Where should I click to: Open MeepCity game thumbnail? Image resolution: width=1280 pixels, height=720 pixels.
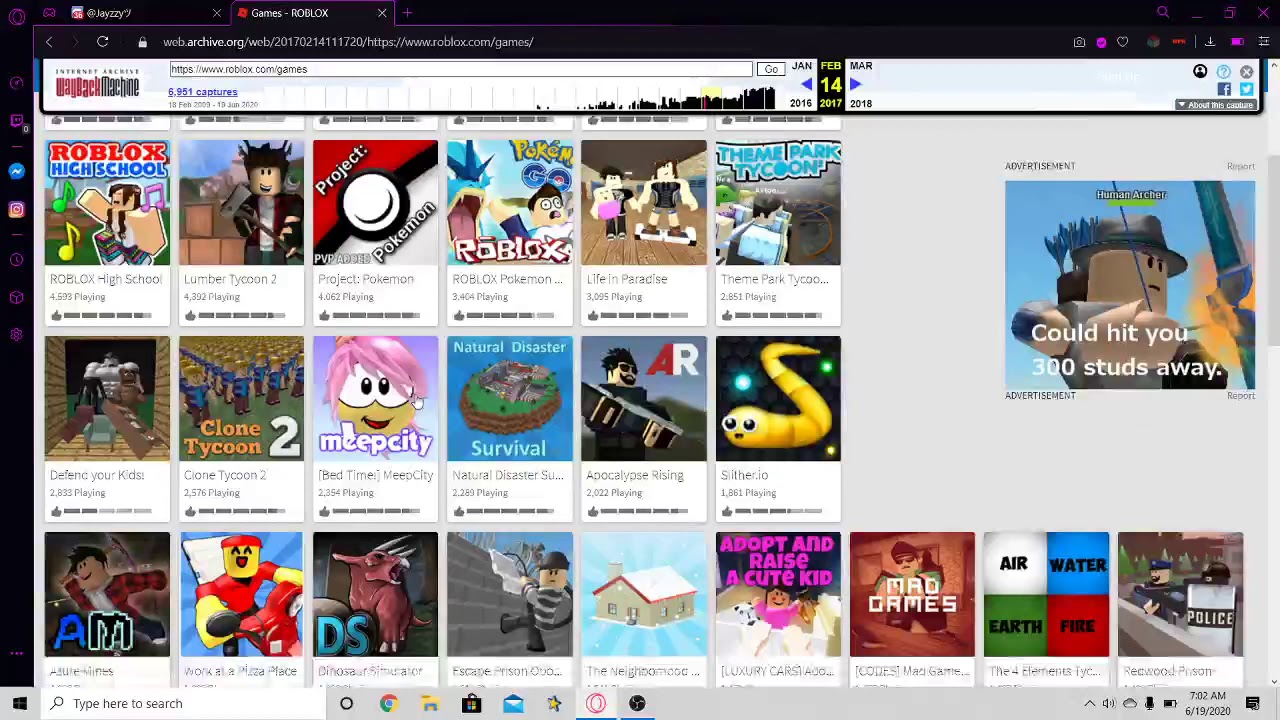pos(375,398)
